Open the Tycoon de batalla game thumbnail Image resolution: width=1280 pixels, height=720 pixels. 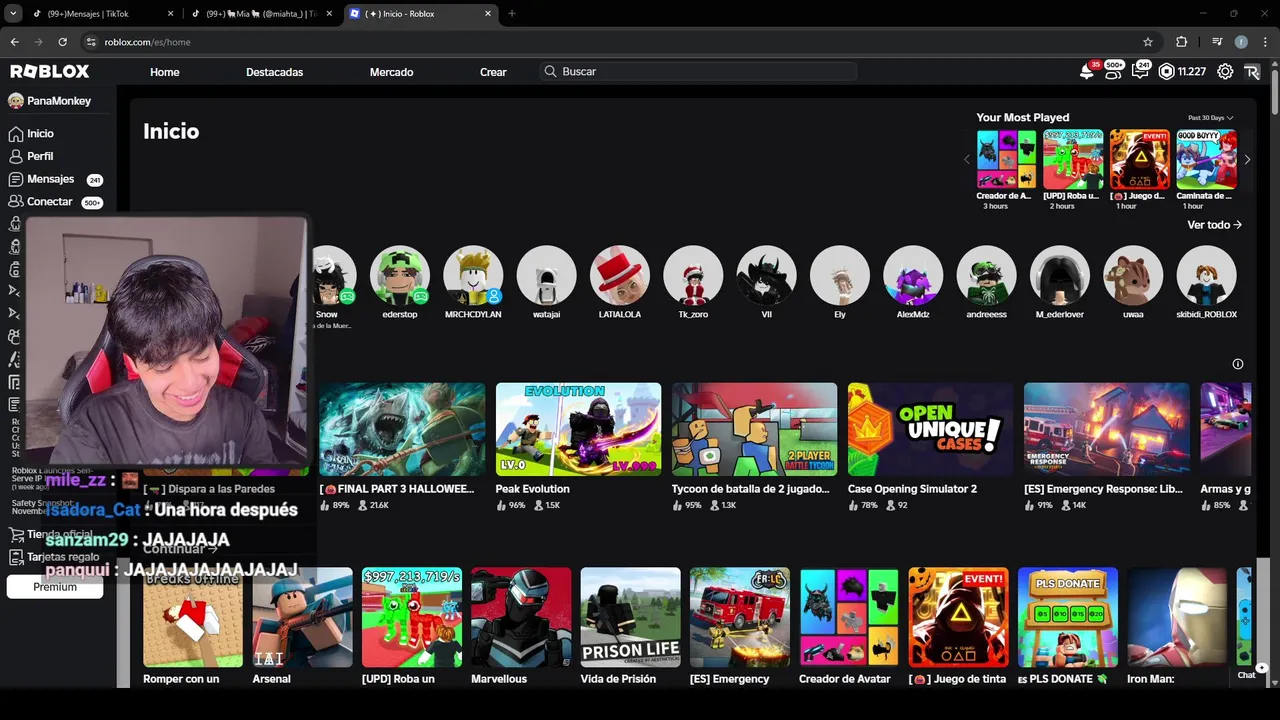coord(754,429)
